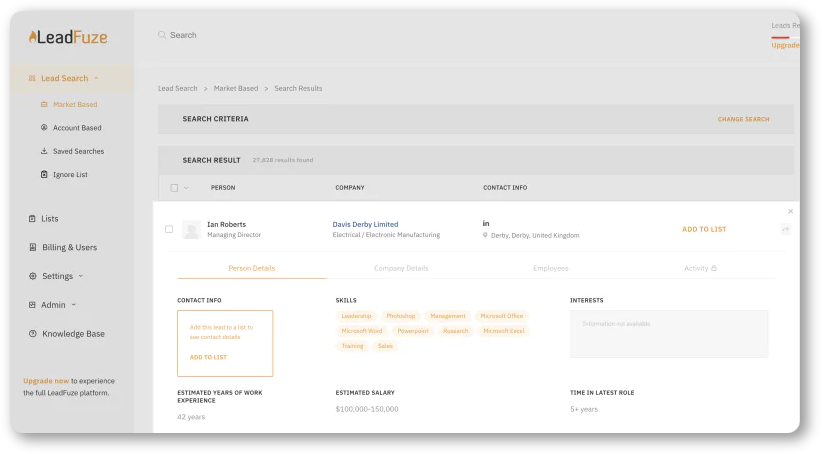Click Search Results in the breadcrumb
The image size is (822, 454).
(298, 88)
